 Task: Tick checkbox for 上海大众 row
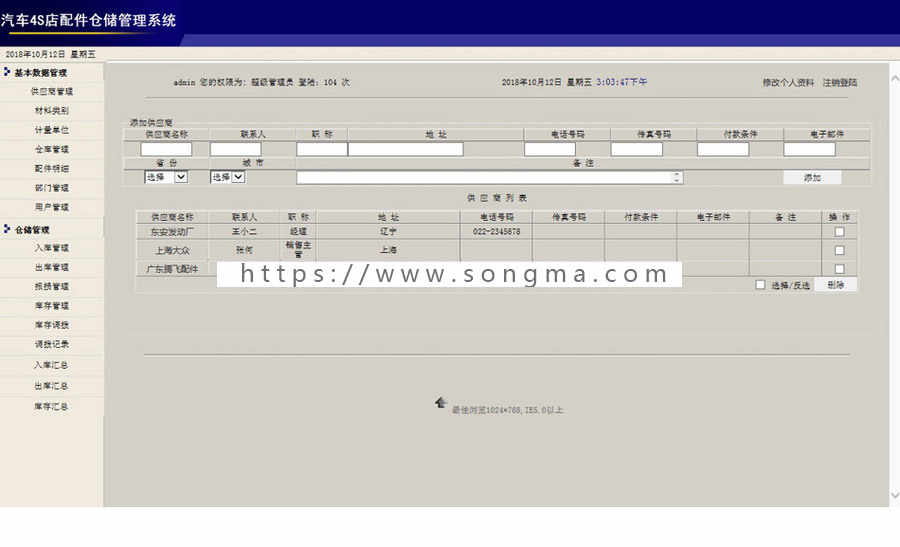[x=839, y=250]
